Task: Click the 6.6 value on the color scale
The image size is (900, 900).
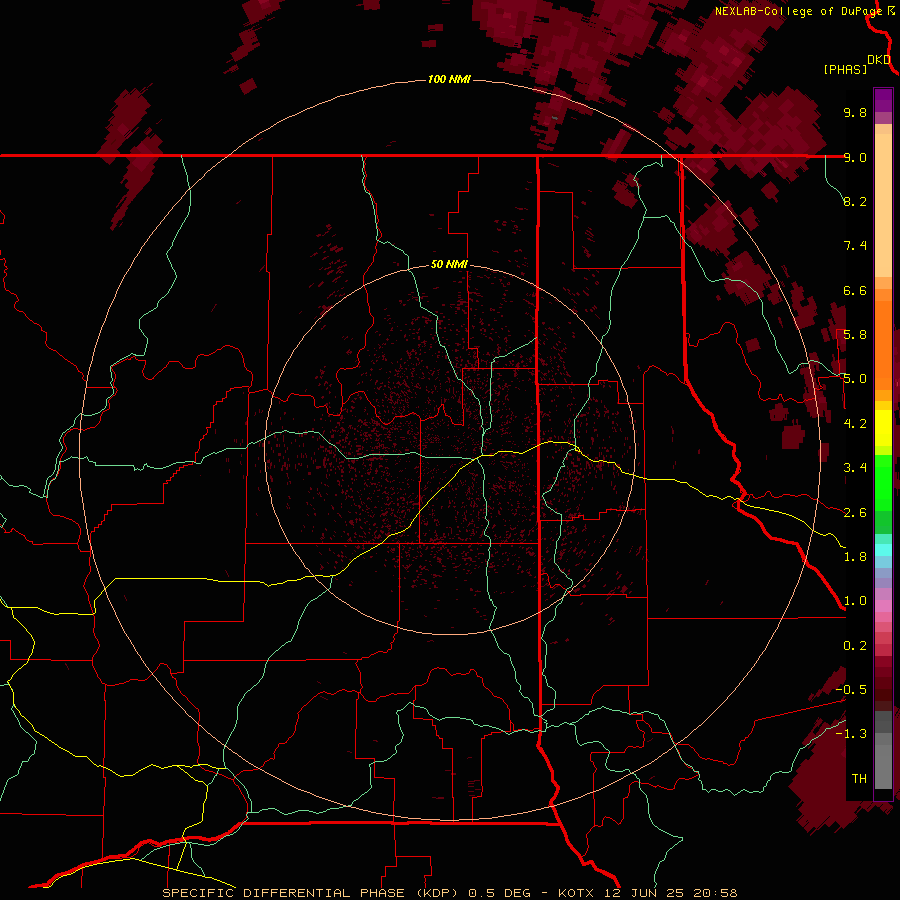Action: tap(855, 290)
